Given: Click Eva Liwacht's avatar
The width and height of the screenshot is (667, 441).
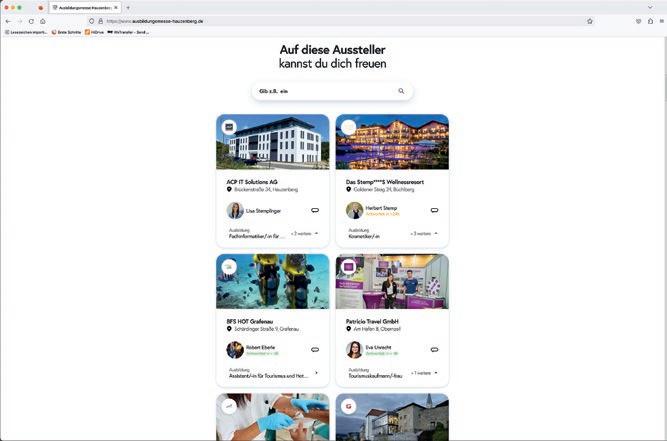Looking at the screenshot, I should [x=354, y=350].
